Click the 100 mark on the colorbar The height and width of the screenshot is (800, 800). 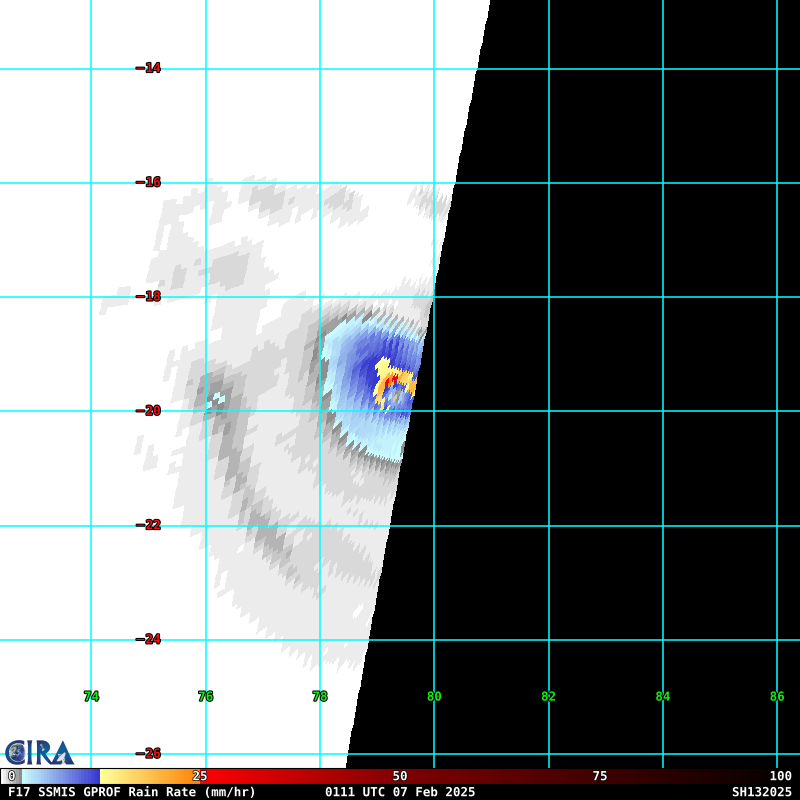coord(781,776)
